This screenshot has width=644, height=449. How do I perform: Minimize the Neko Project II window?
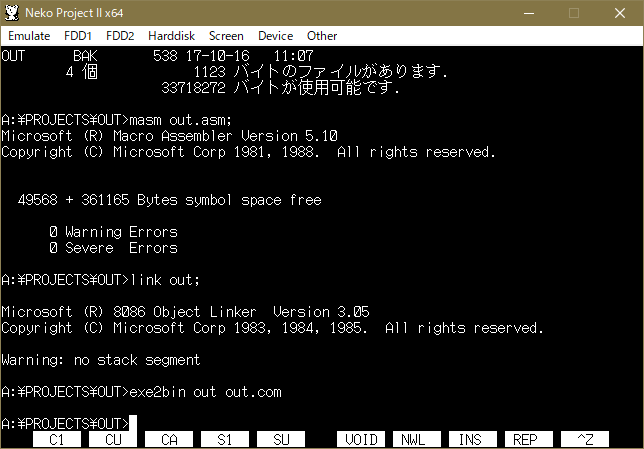coord(529,13)
